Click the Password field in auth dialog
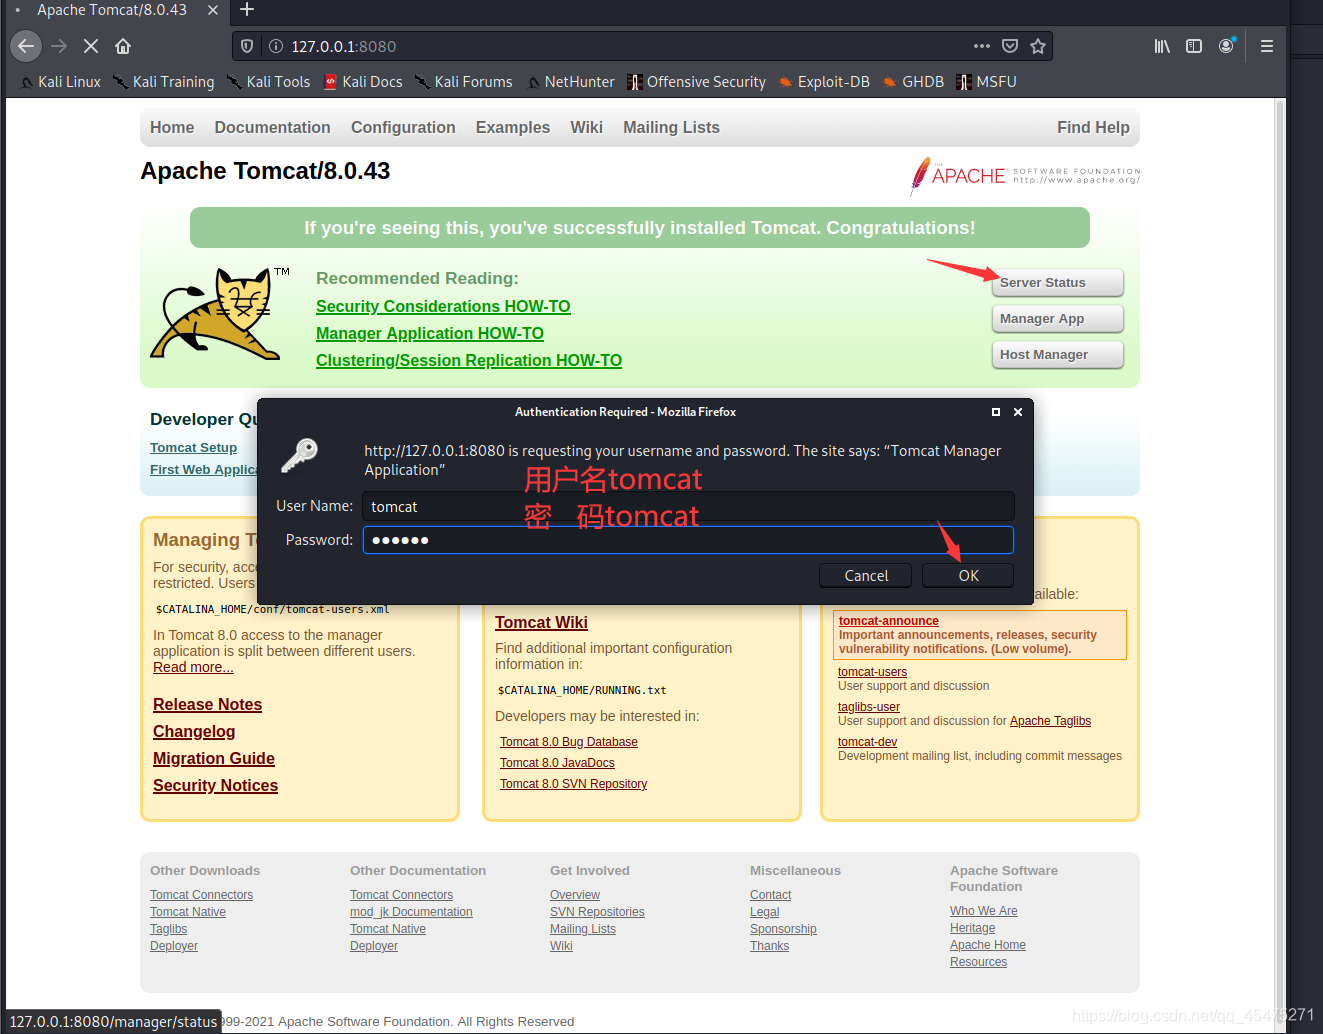Image resolution: width=1323 pixels, height=1034 pixels. 688,540
